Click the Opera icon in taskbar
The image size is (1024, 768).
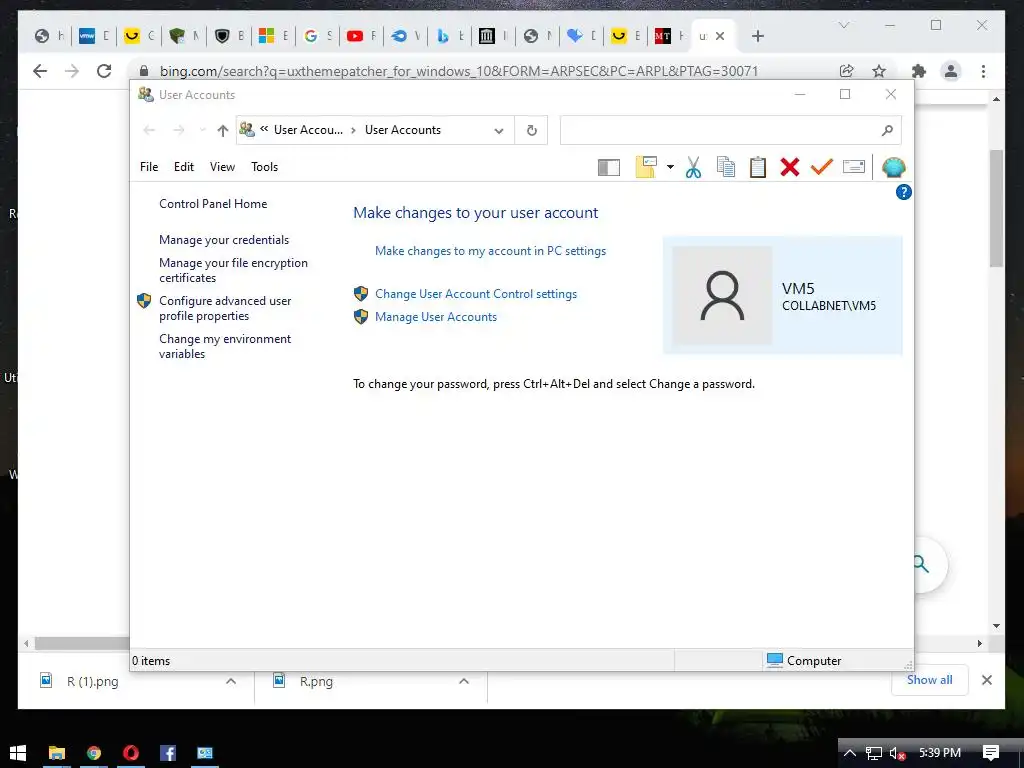coord(131,752)
